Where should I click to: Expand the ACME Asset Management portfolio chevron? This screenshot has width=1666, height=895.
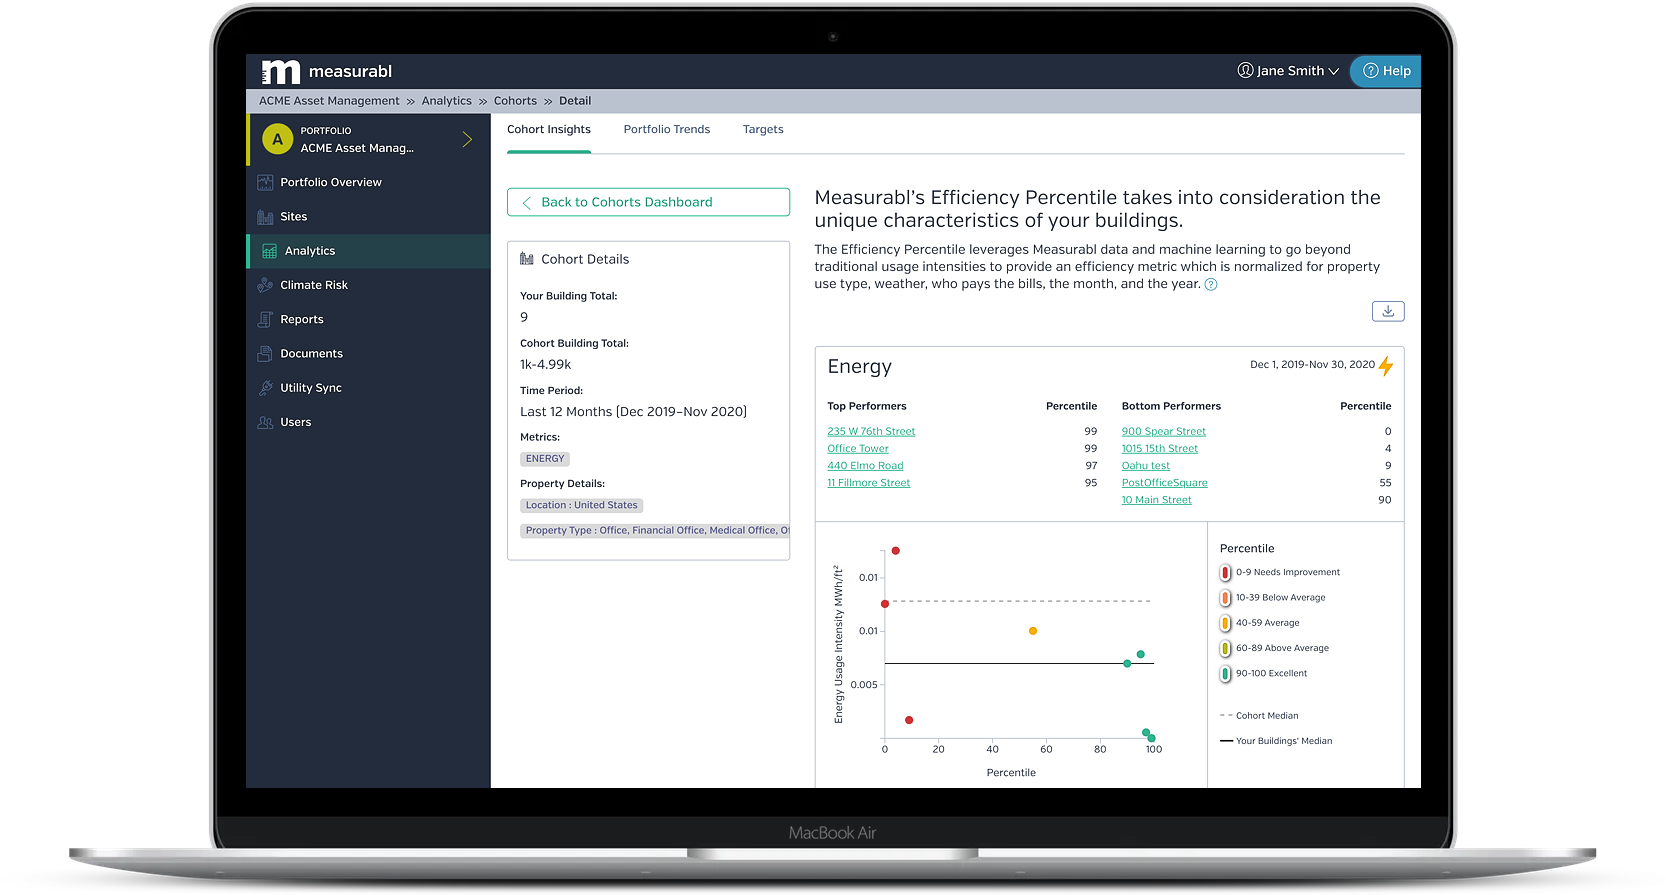pyautogui.click(x=467, y=139)
